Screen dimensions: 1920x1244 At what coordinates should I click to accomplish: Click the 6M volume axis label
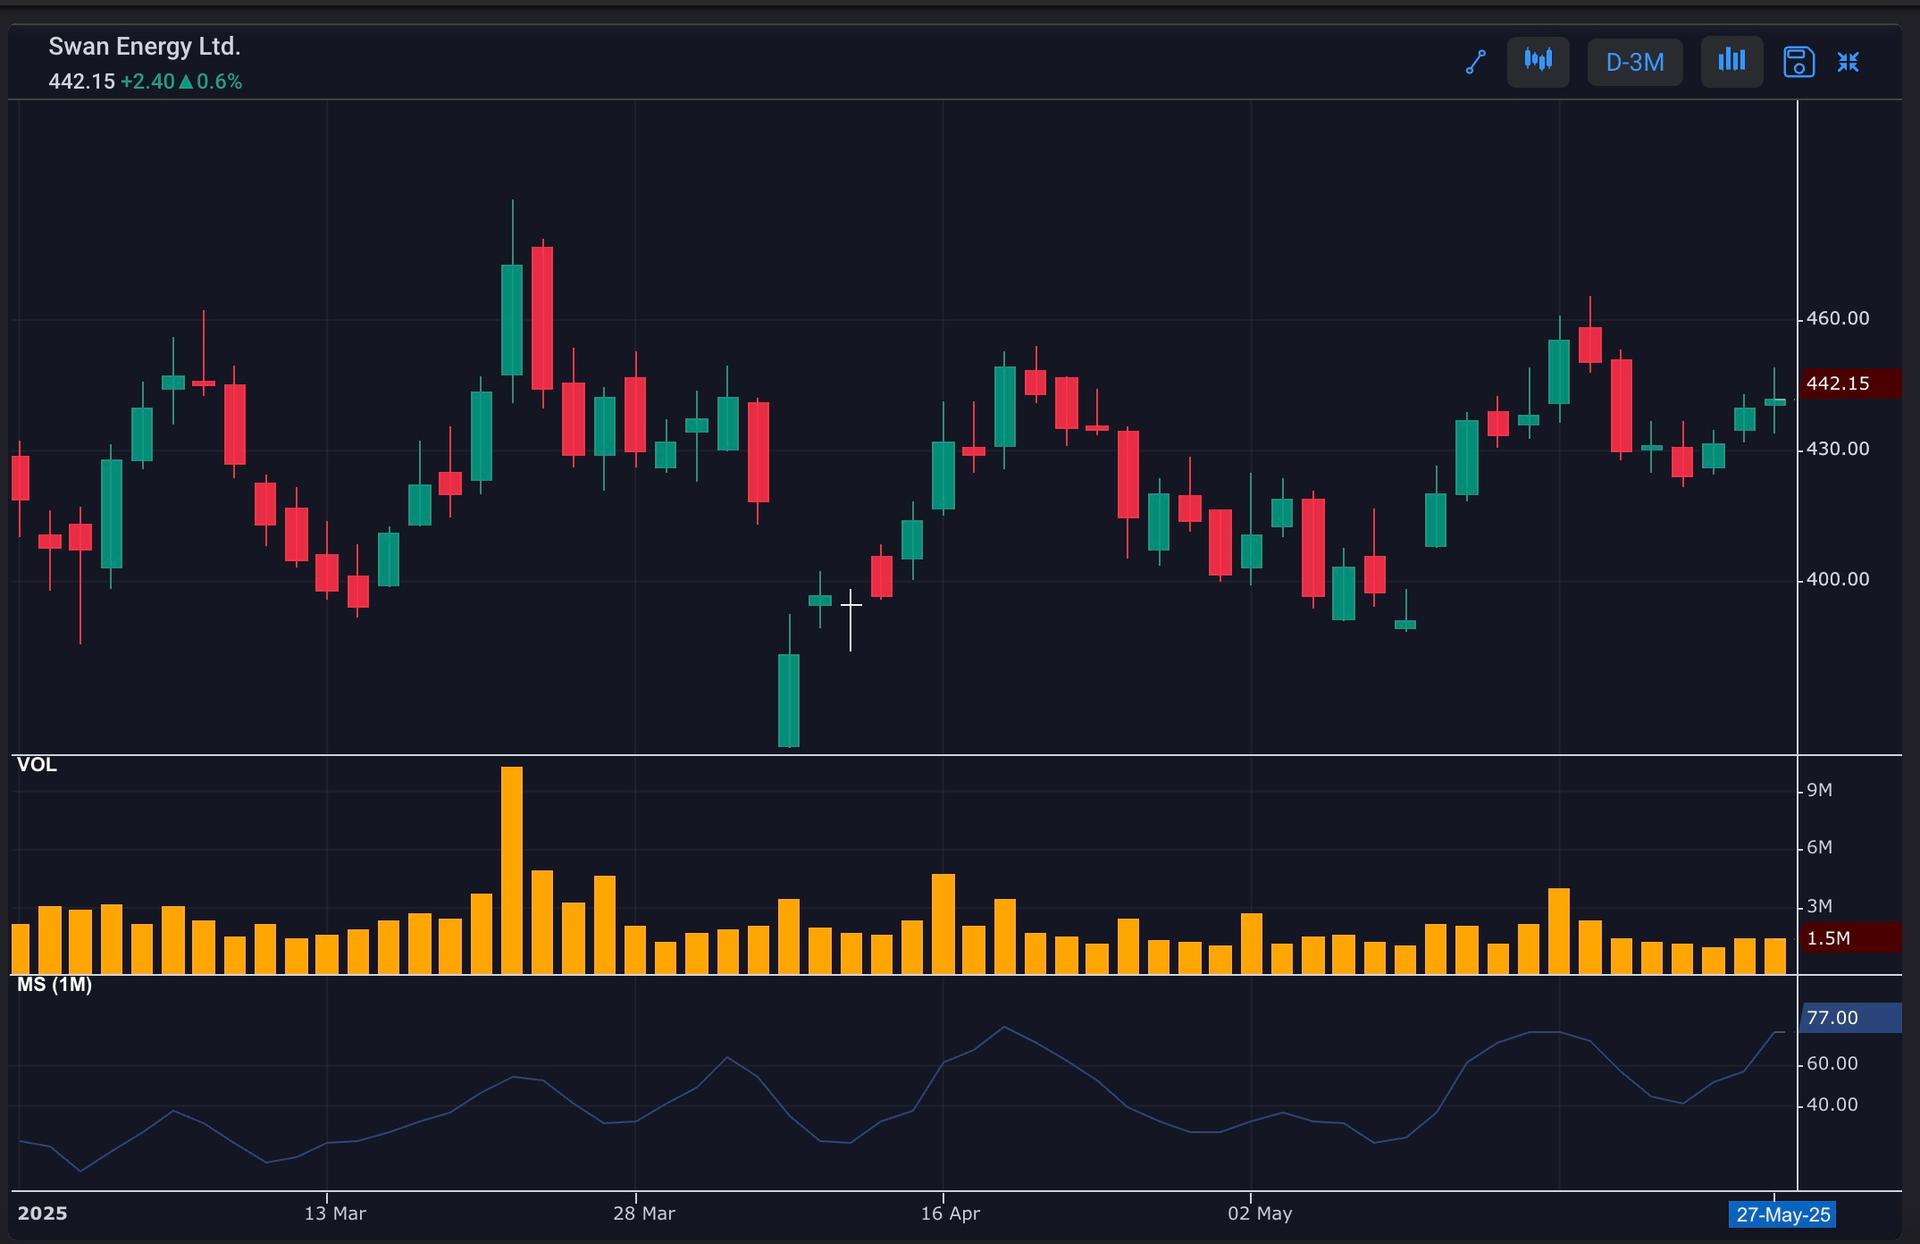coord(1819,848)
